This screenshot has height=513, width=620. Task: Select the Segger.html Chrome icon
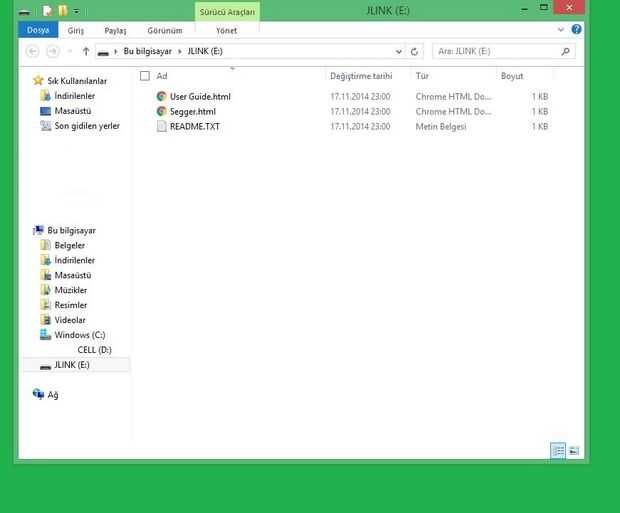pos(161,112)
